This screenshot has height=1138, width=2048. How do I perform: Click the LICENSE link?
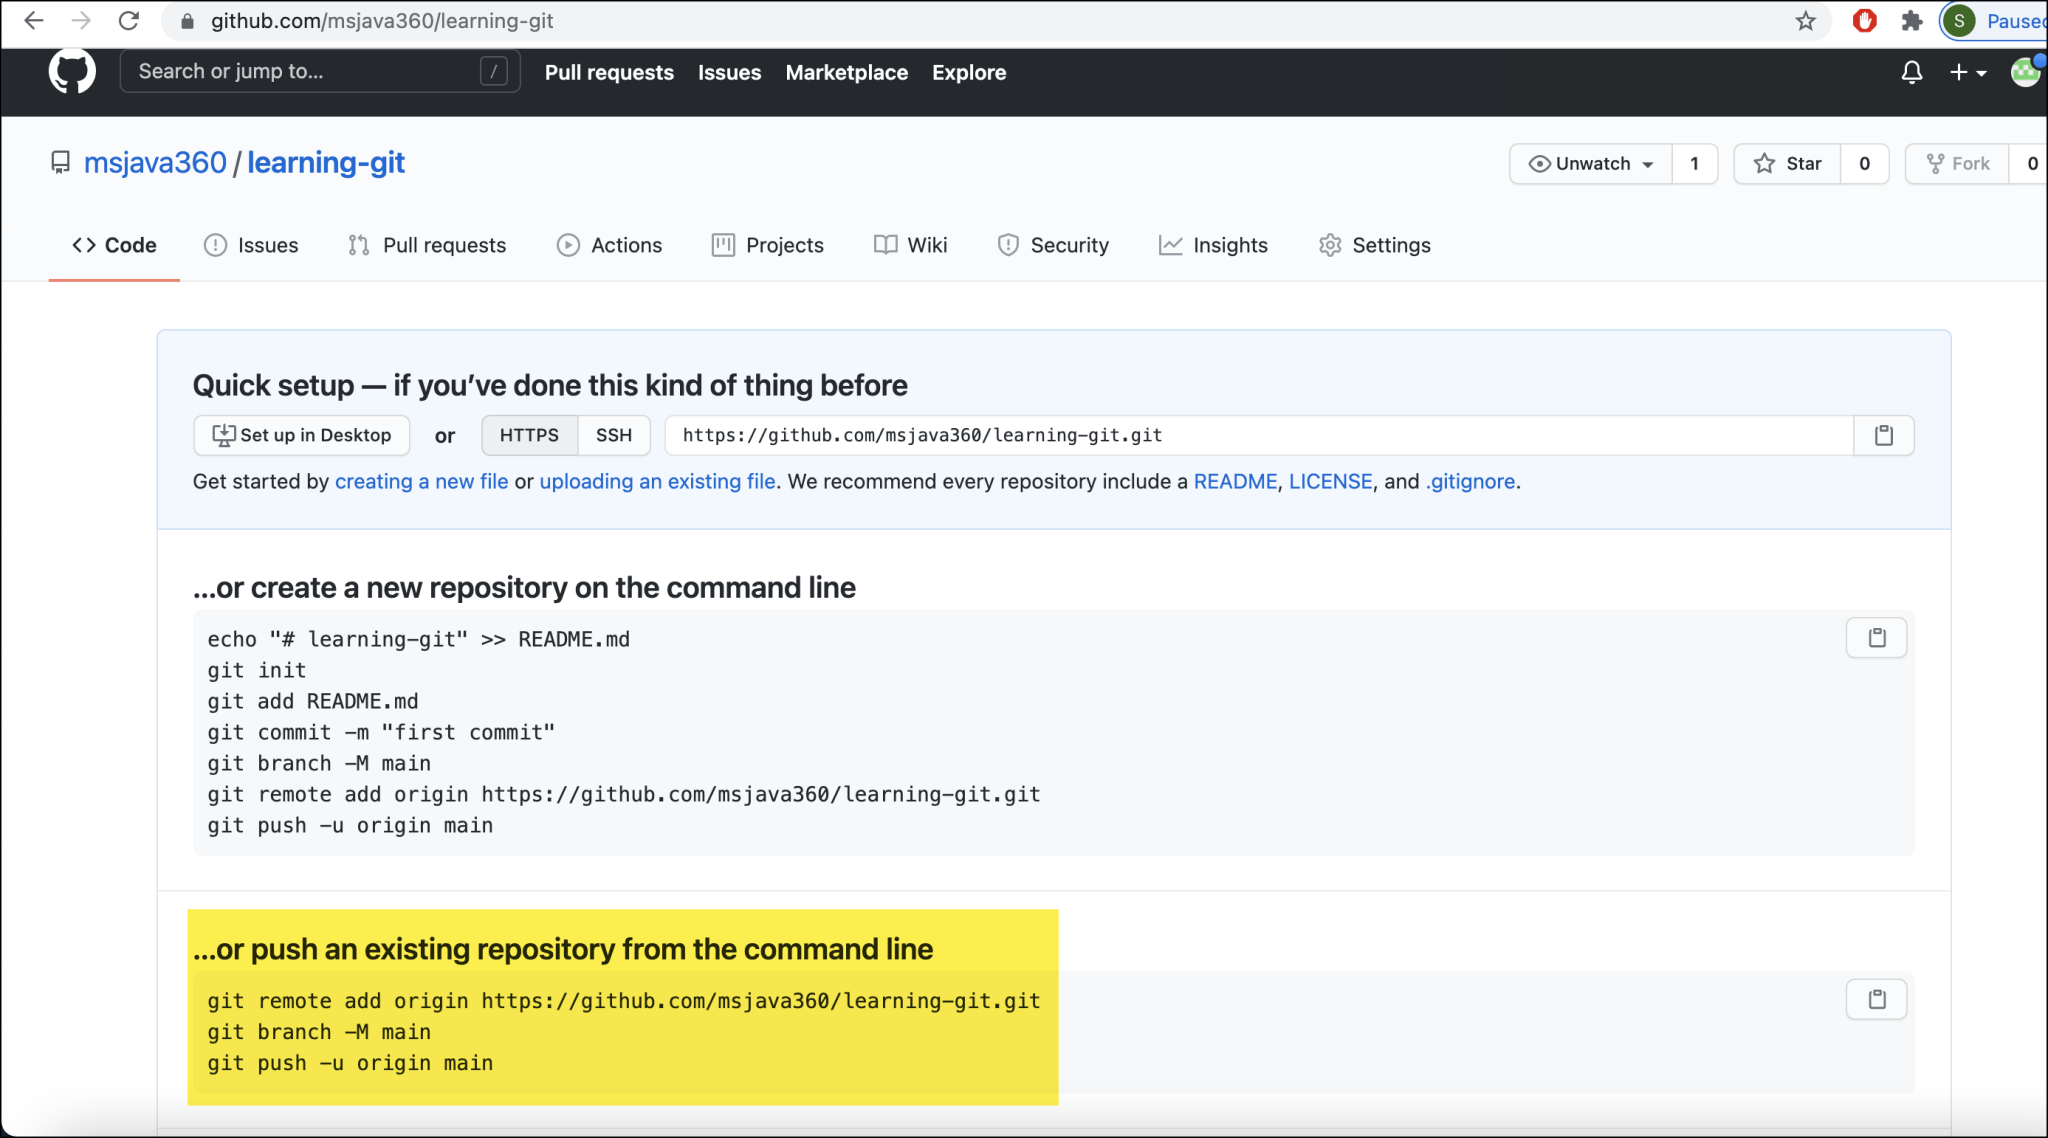[x=1330, y=481]
